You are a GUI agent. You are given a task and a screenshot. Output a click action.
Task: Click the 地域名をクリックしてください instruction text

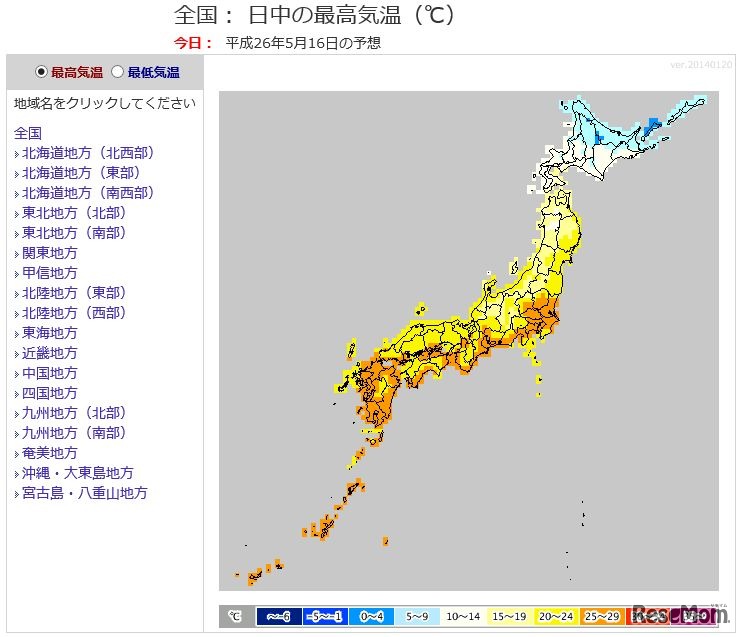(105, 103)
